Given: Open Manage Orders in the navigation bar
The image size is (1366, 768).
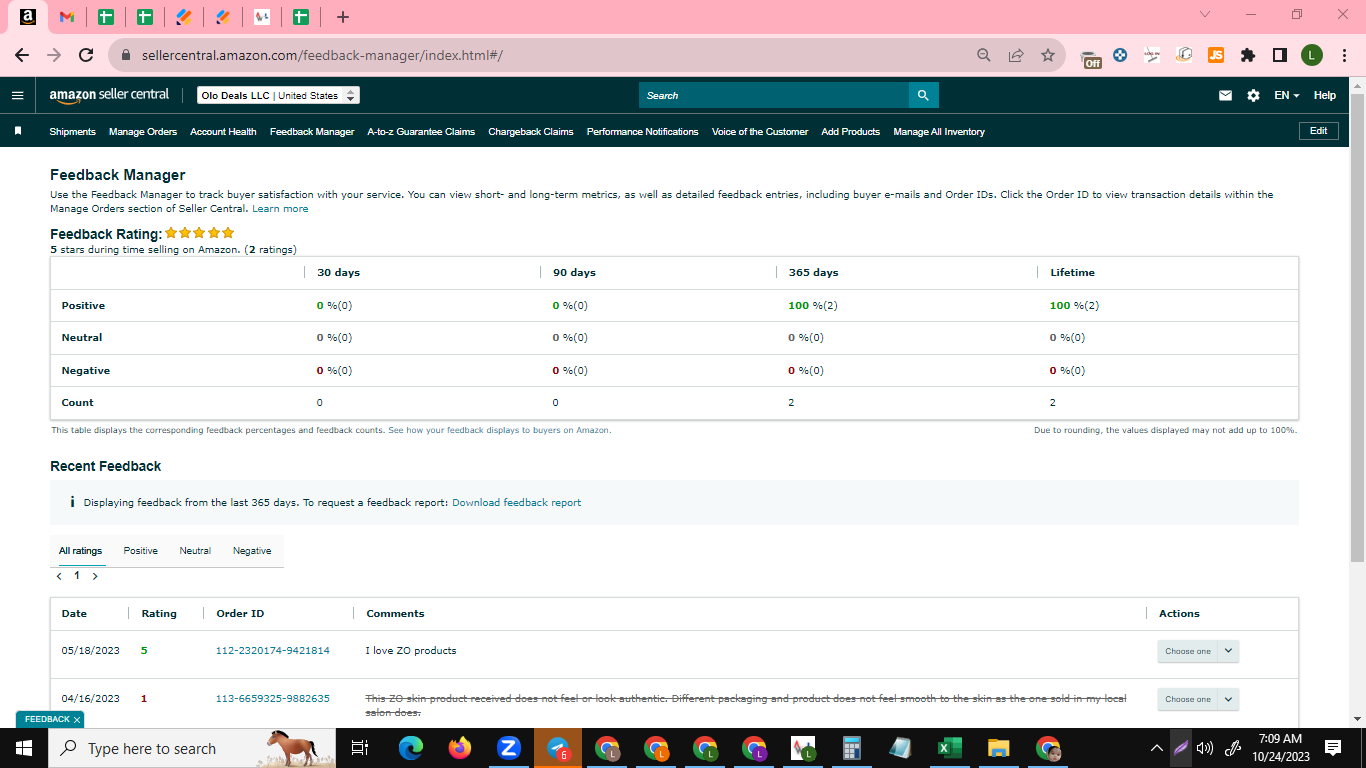Looking at the screenshot, I should coord(143,131).
